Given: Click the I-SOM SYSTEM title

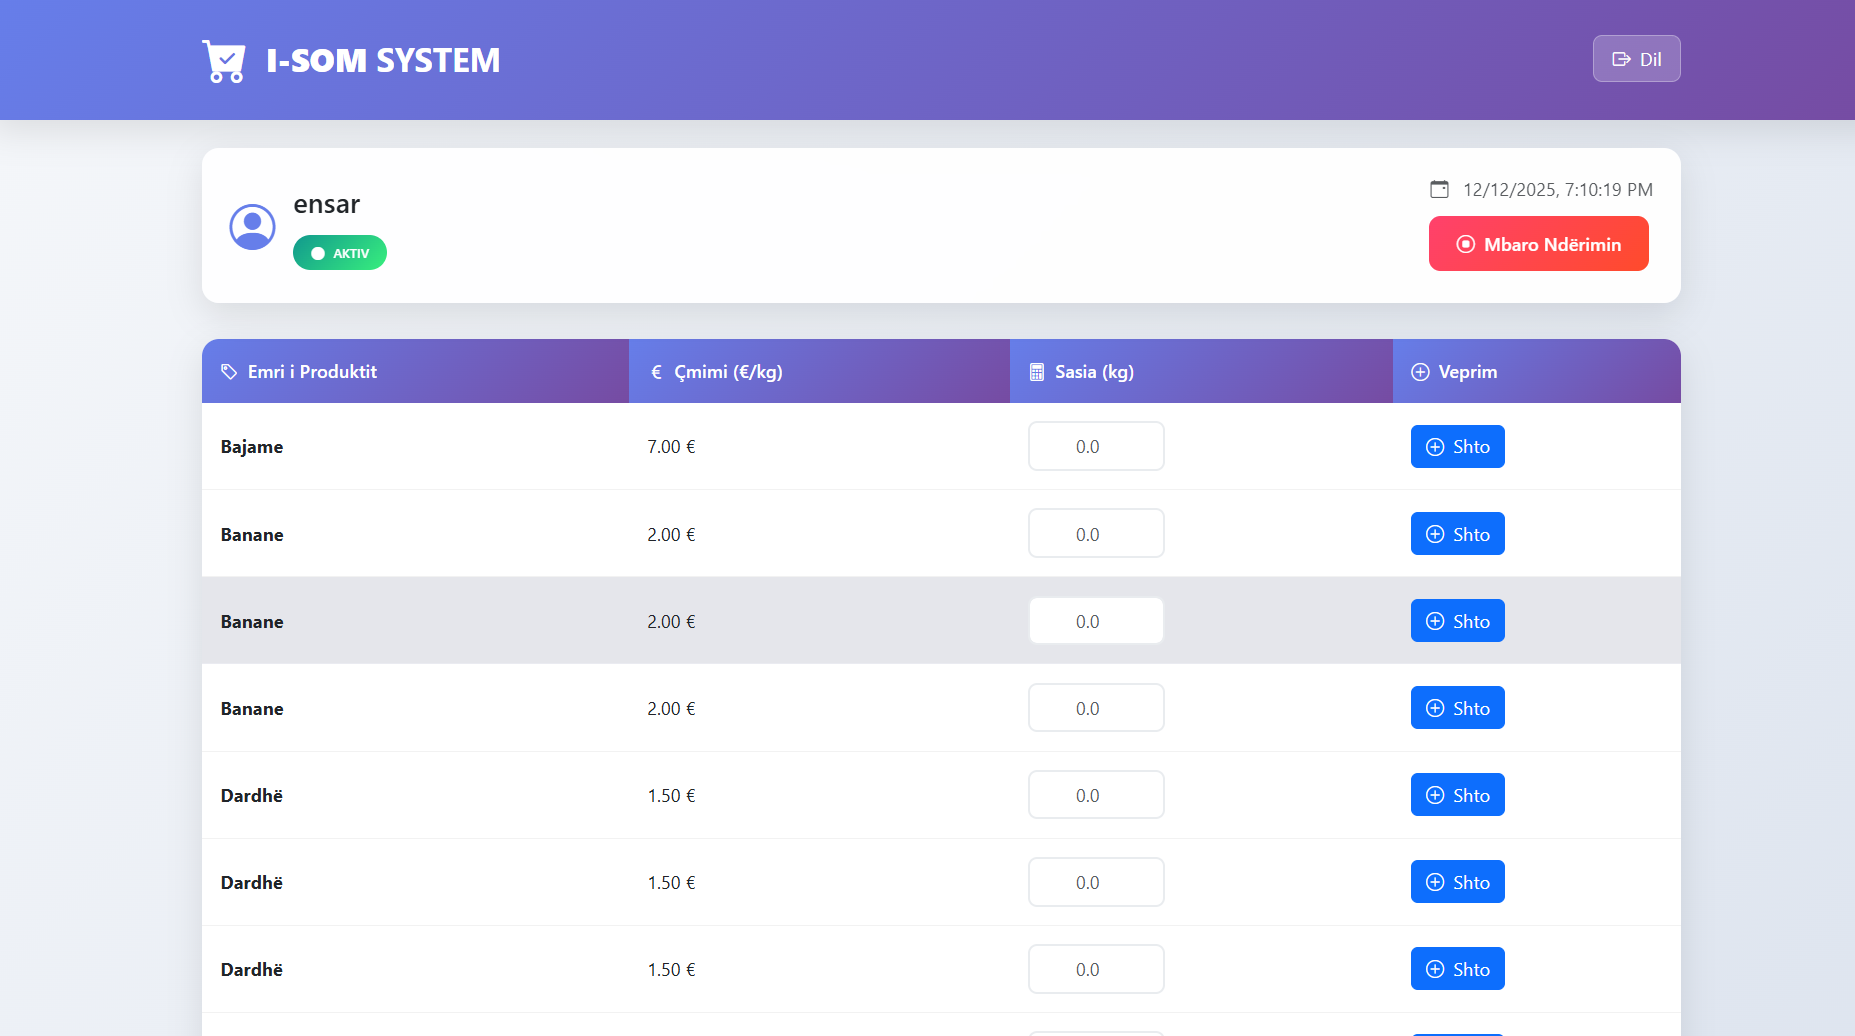Looking at the screenshot, I should (383, 61).
